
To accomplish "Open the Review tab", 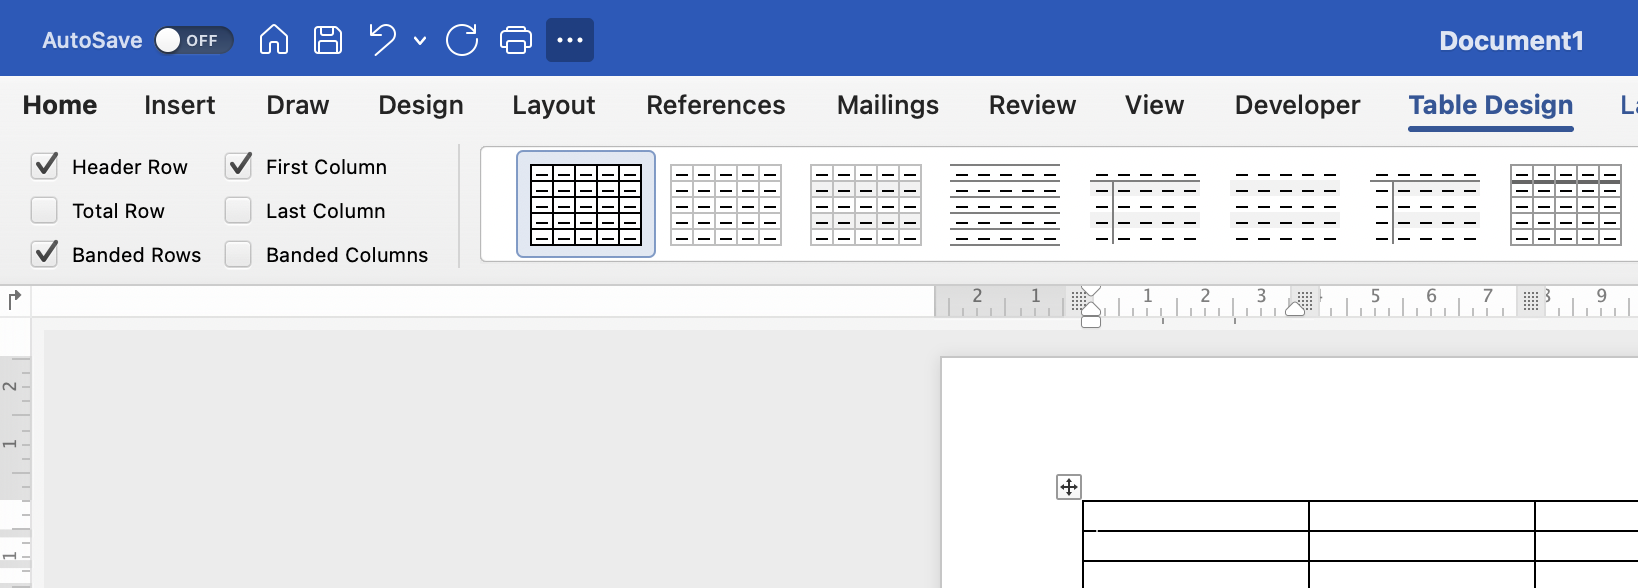I will tap(1032, 105).
